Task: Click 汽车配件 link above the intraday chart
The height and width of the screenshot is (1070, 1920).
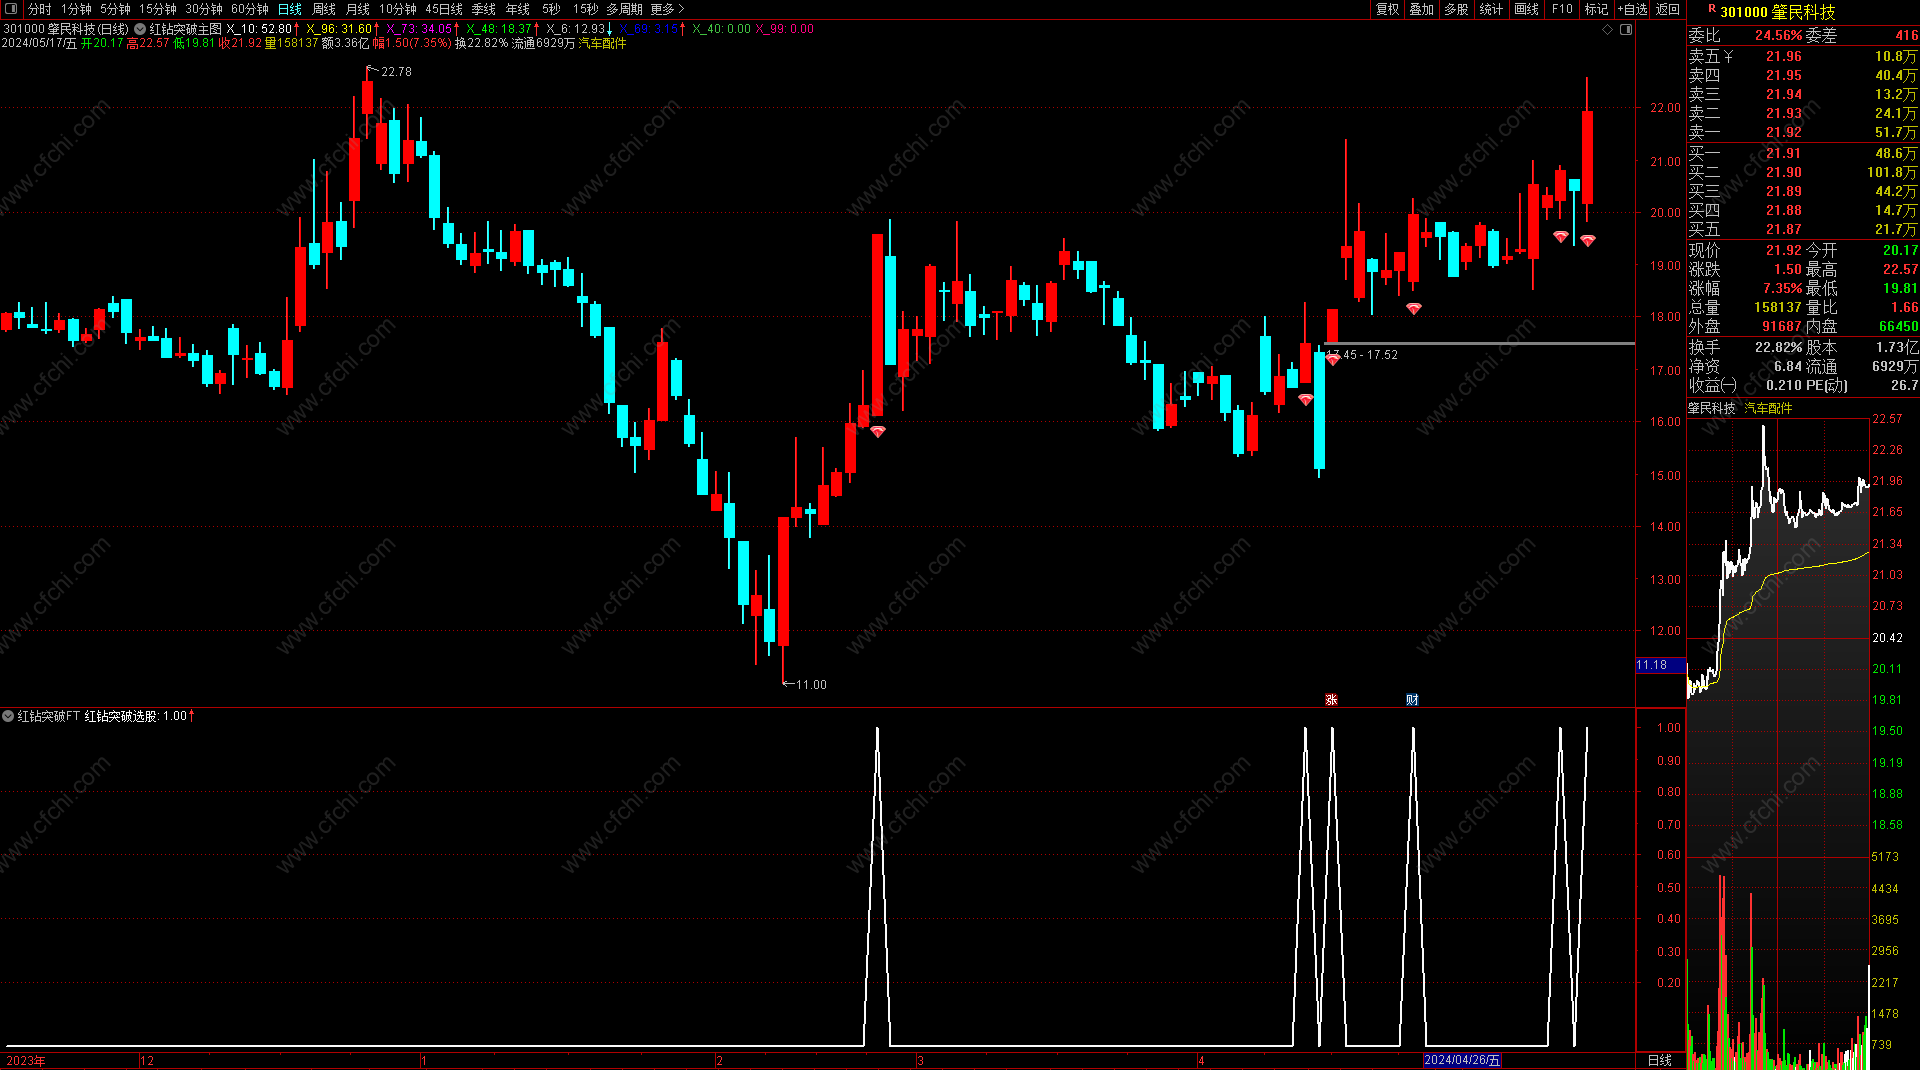Action: [1768, 408]
